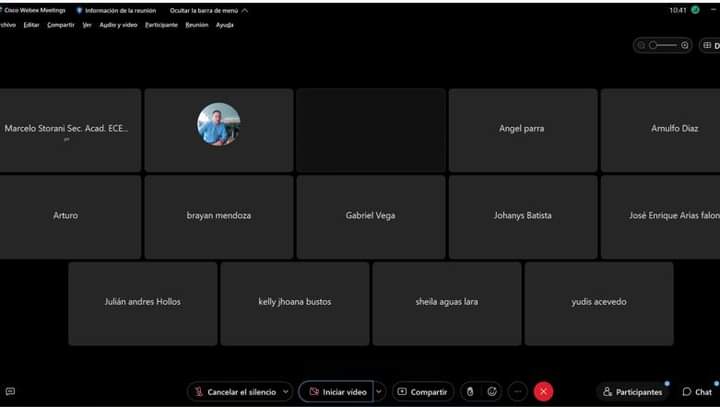Screen dimensions: 720x407
Task: Select the brayan mendoza participant tile
Action: click(x=219, y=217)
